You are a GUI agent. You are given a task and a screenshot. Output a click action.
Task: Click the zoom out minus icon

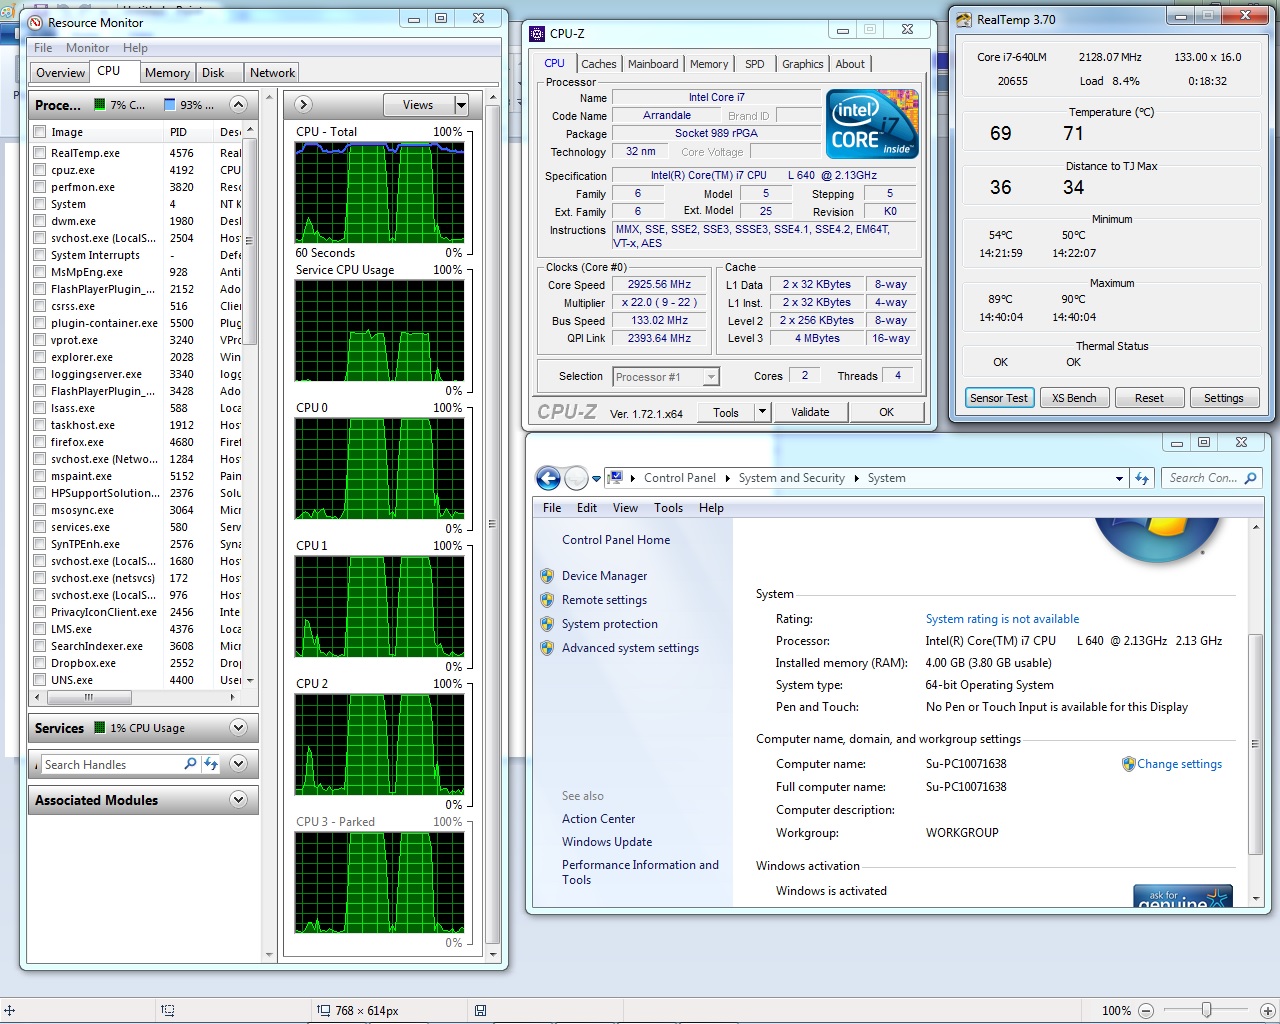(1146, 1011)
